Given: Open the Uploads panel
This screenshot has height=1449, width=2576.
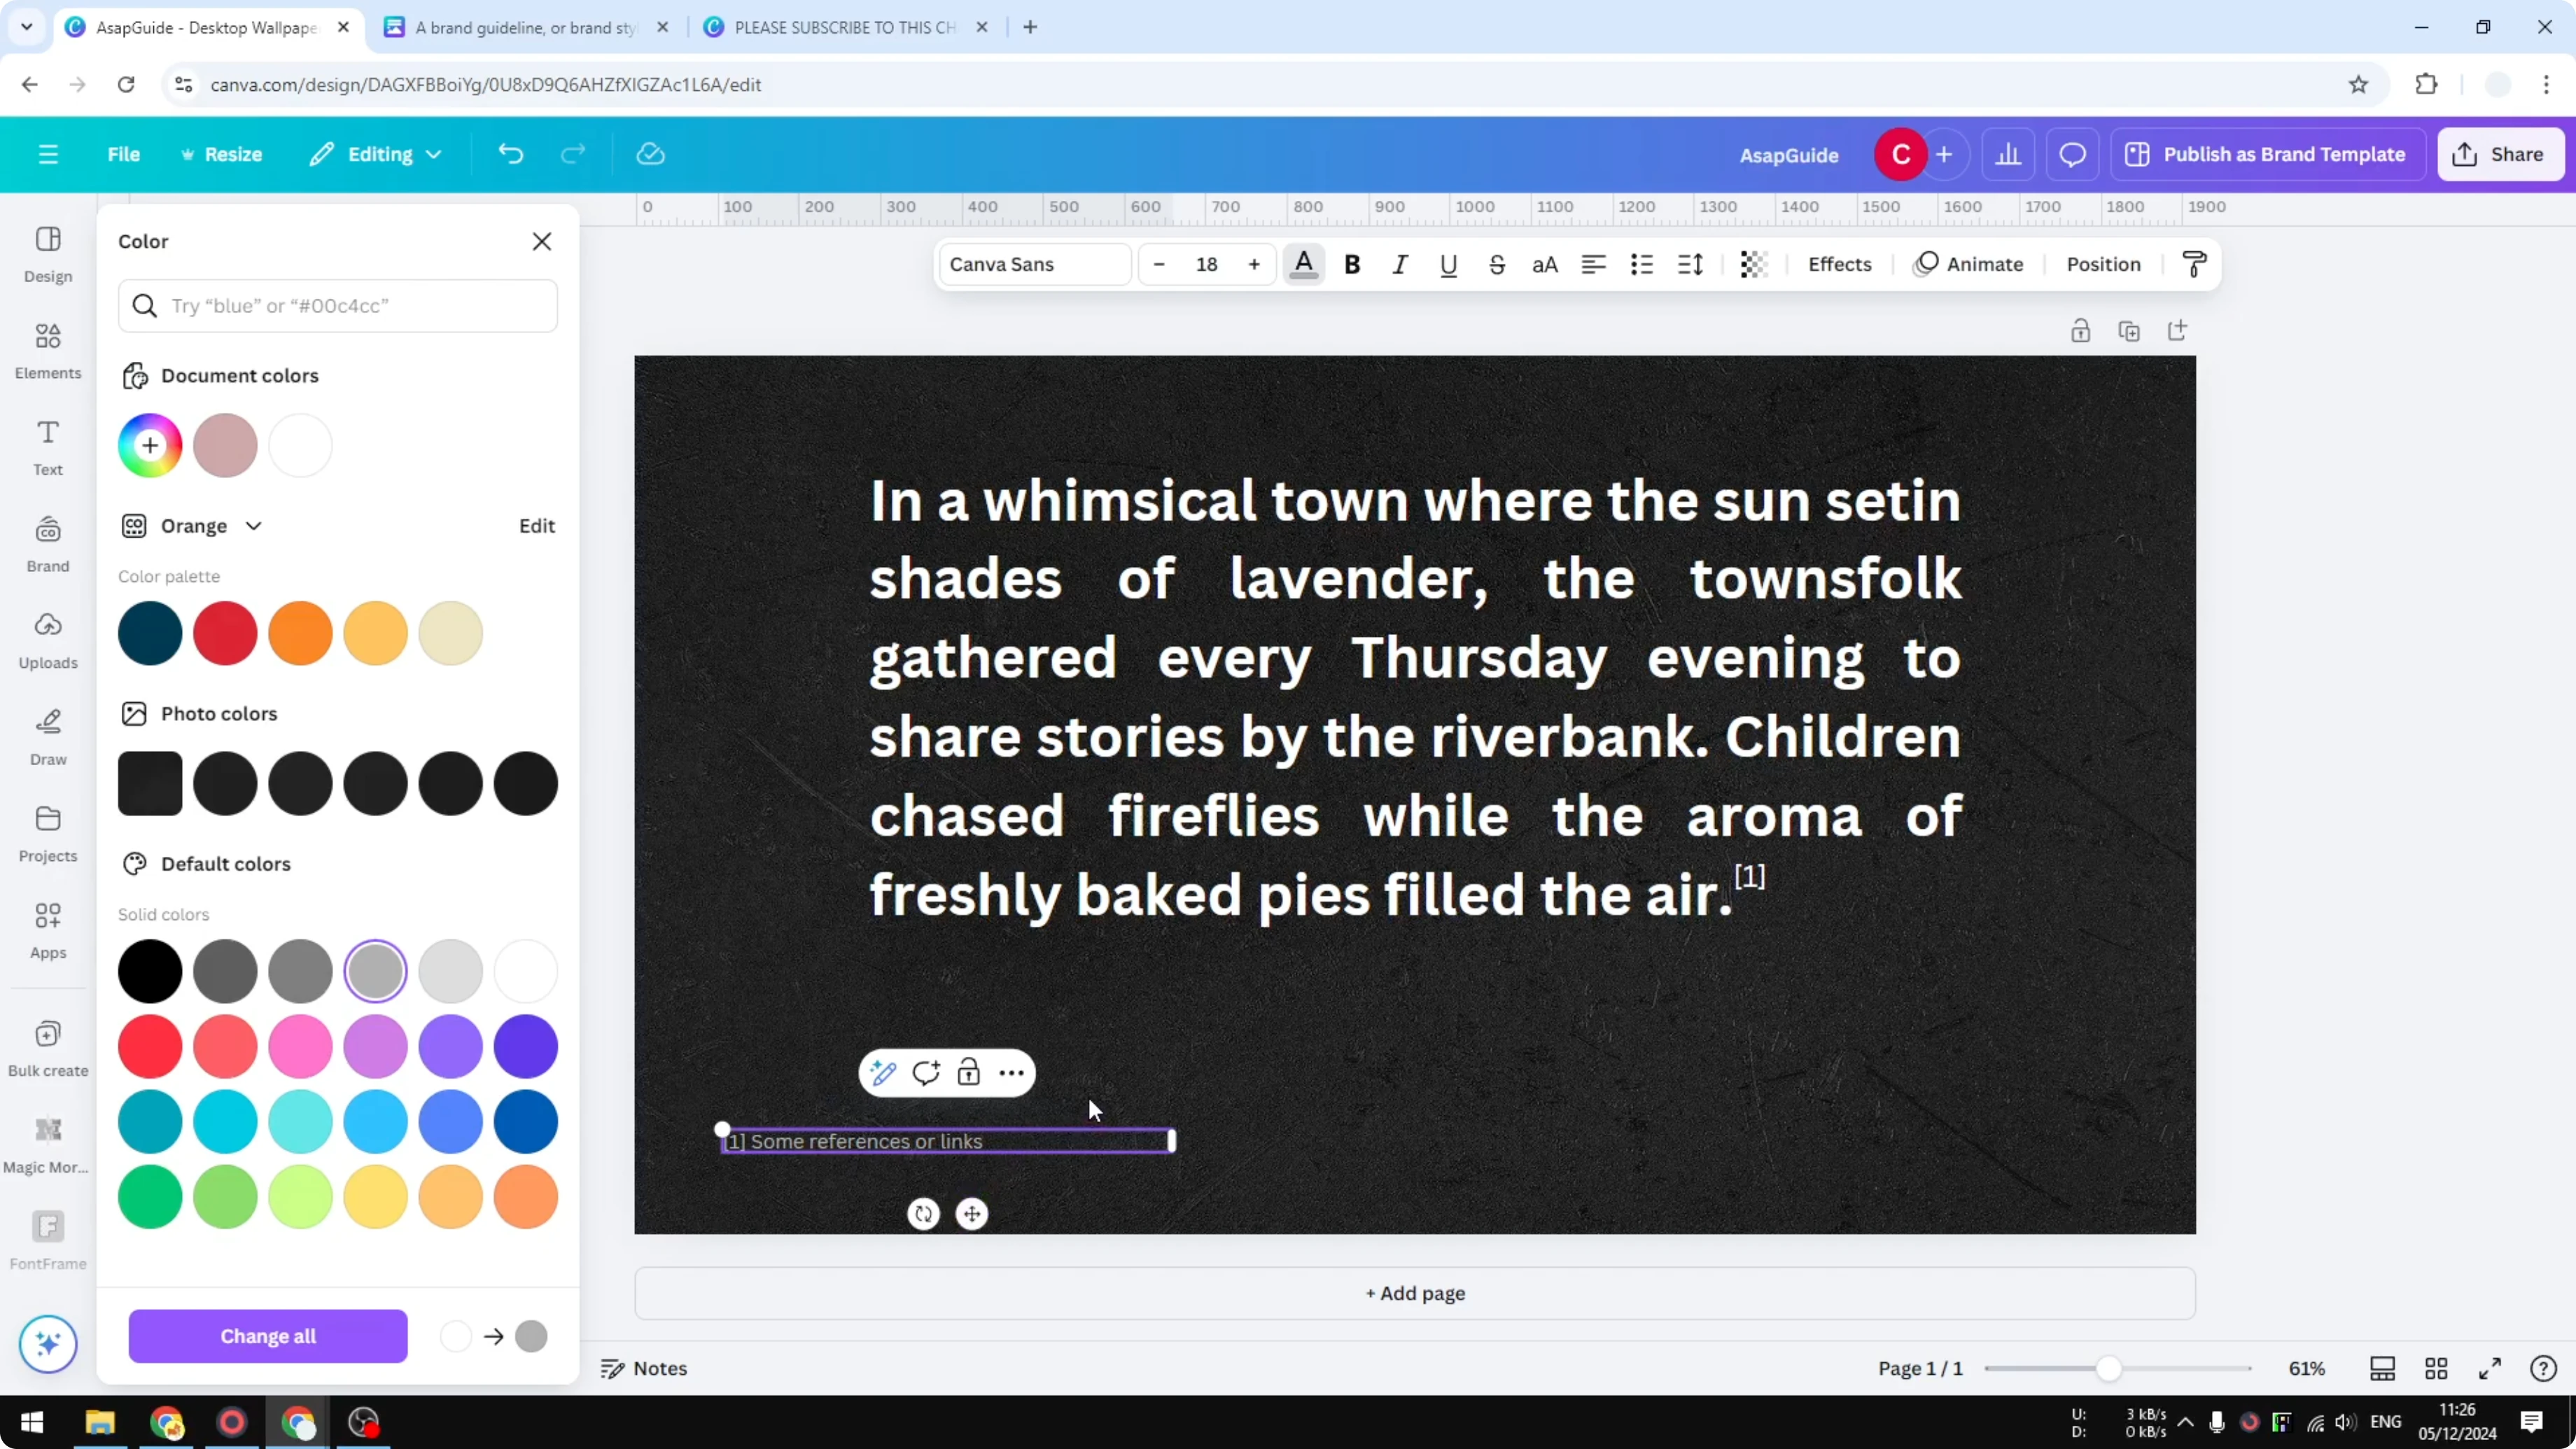Looking at the screenshot, I should click(x=47, y=639).
